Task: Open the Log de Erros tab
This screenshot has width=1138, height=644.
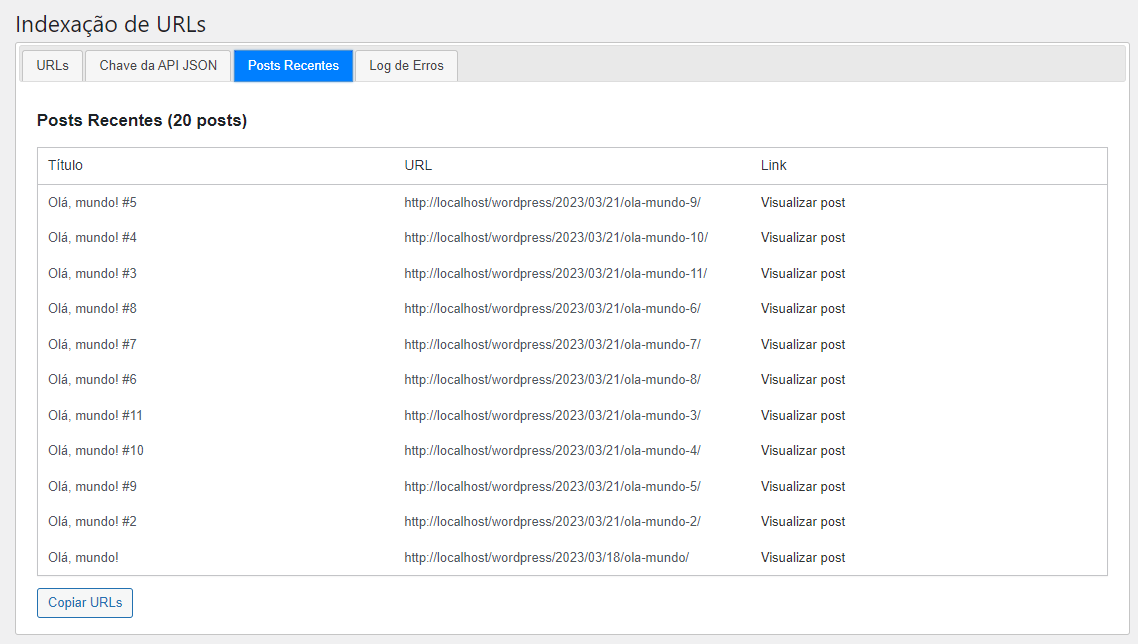Action: pos(406,65)
